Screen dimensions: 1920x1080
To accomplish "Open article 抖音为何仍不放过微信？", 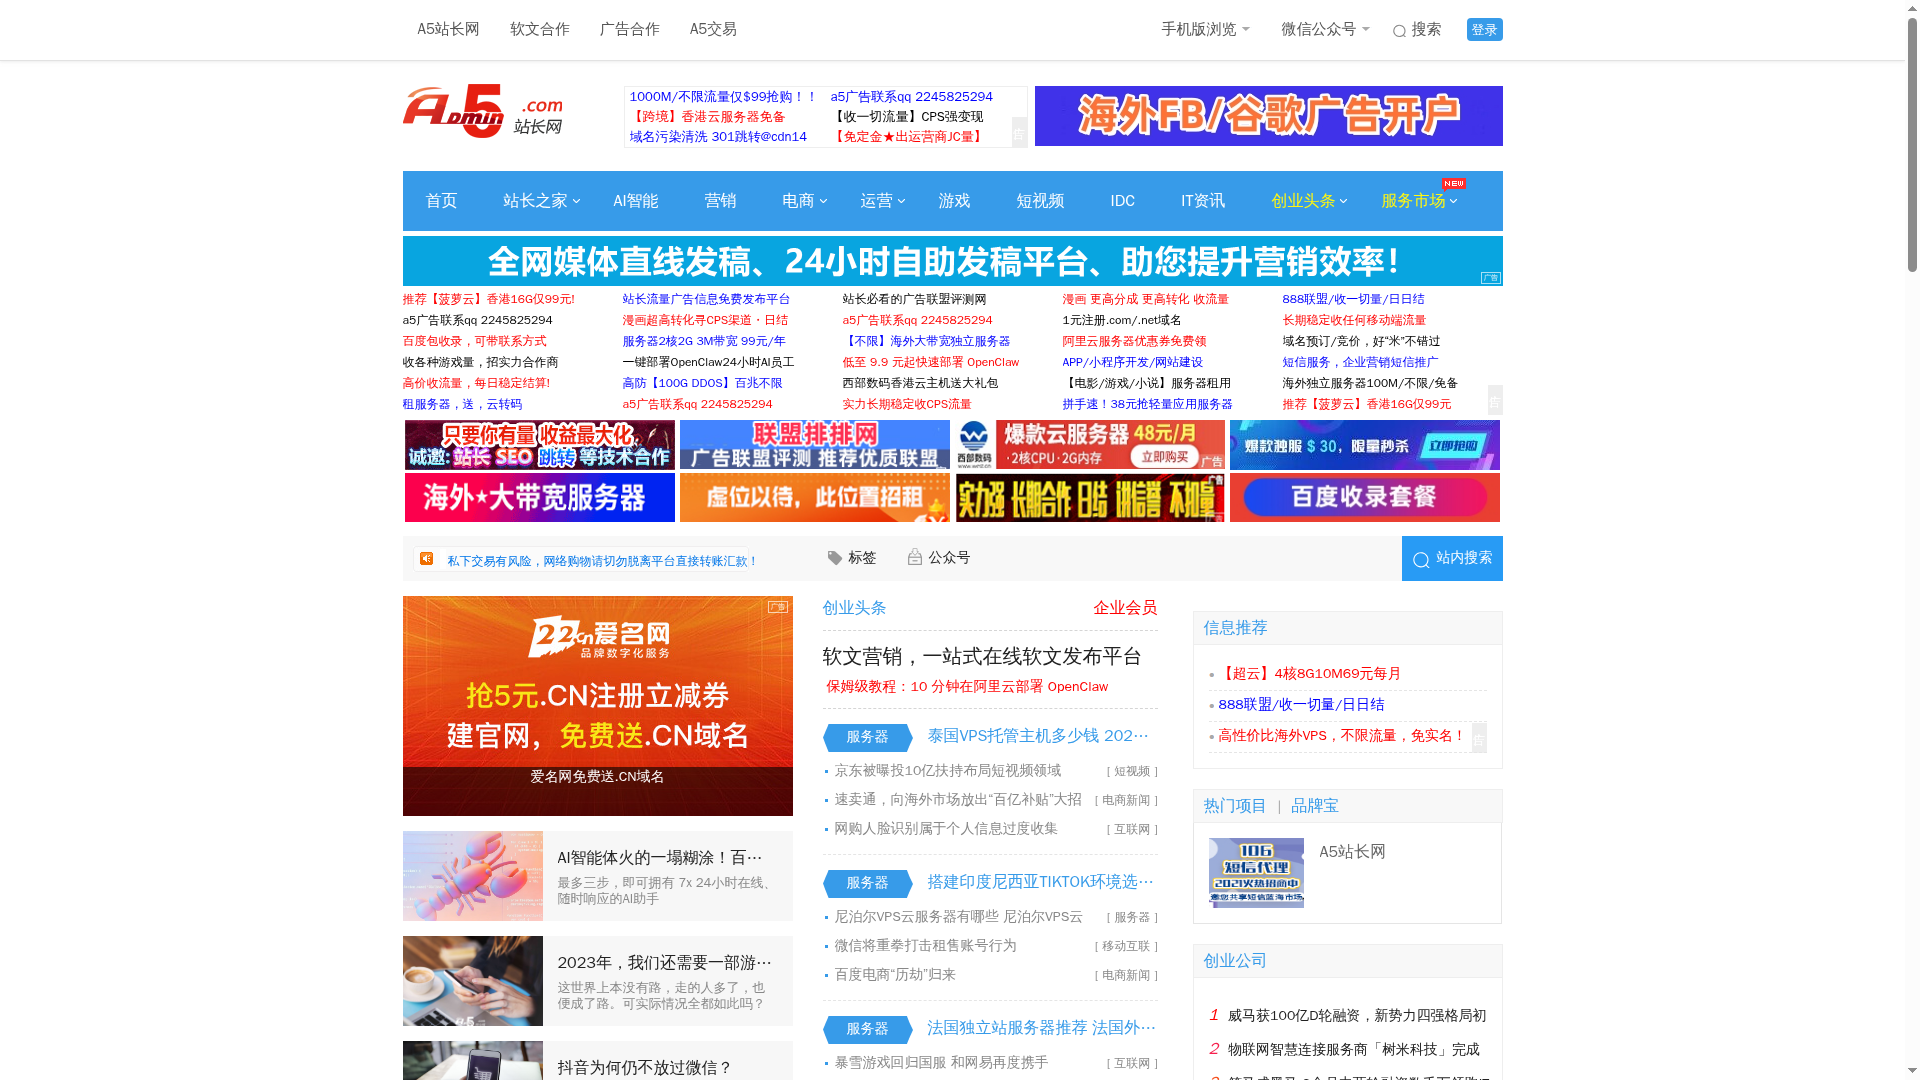I will [x=645, y=1068].
